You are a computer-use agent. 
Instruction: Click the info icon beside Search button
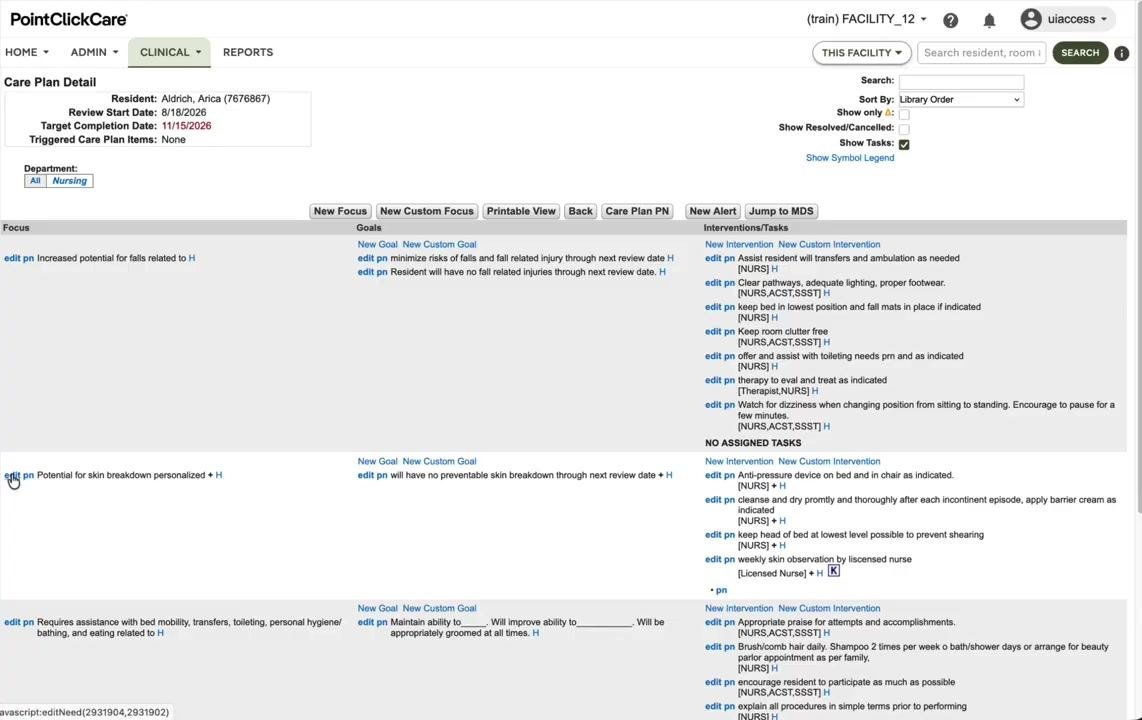(1122, 53)
